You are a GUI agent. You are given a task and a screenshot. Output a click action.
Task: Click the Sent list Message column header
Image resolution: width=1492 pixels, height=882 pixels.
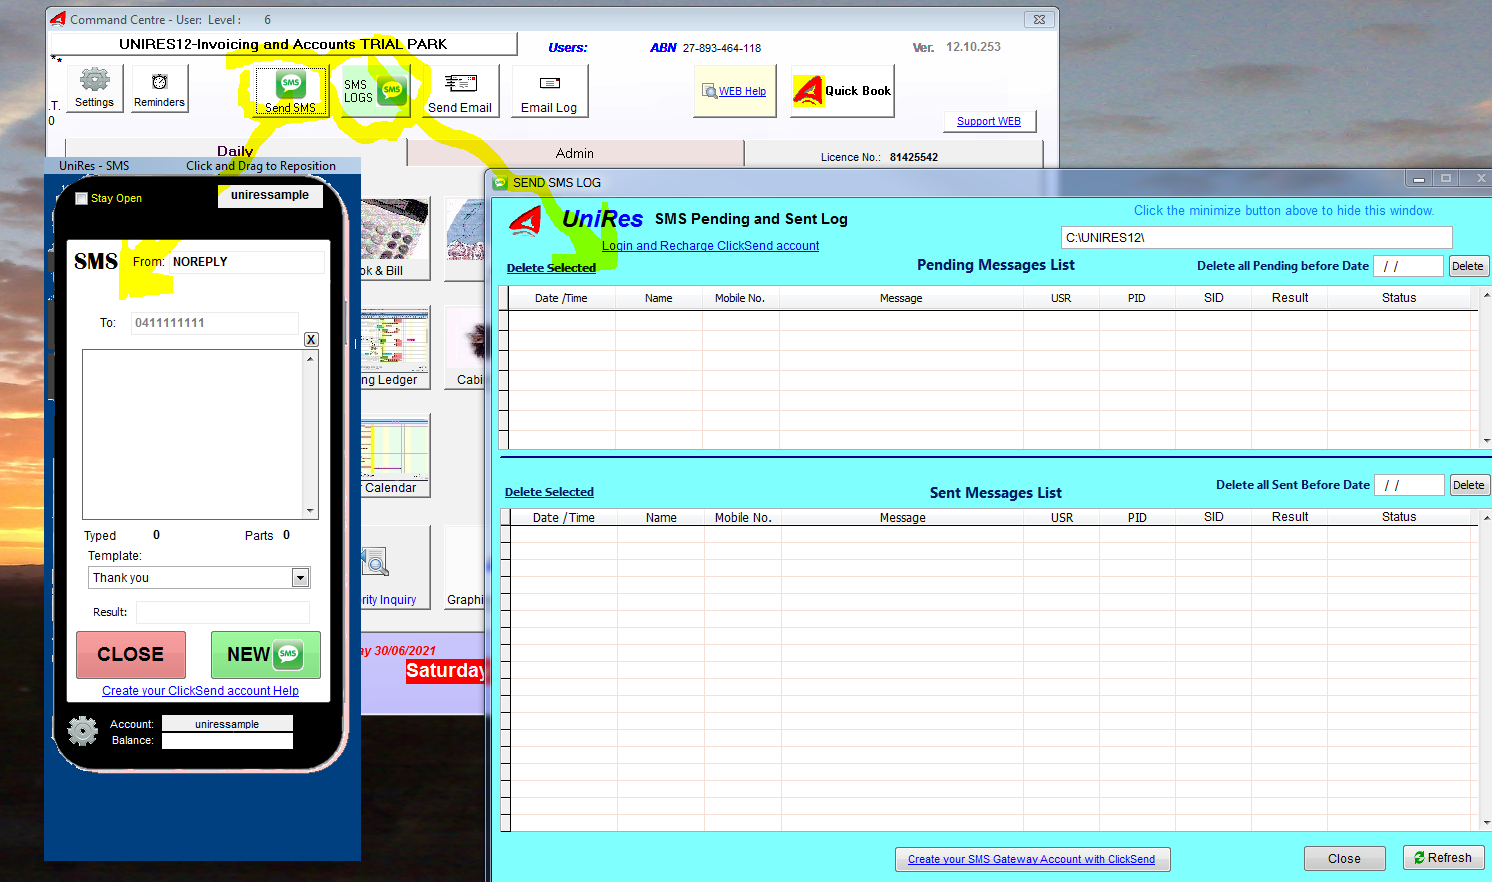click(902, 518)
